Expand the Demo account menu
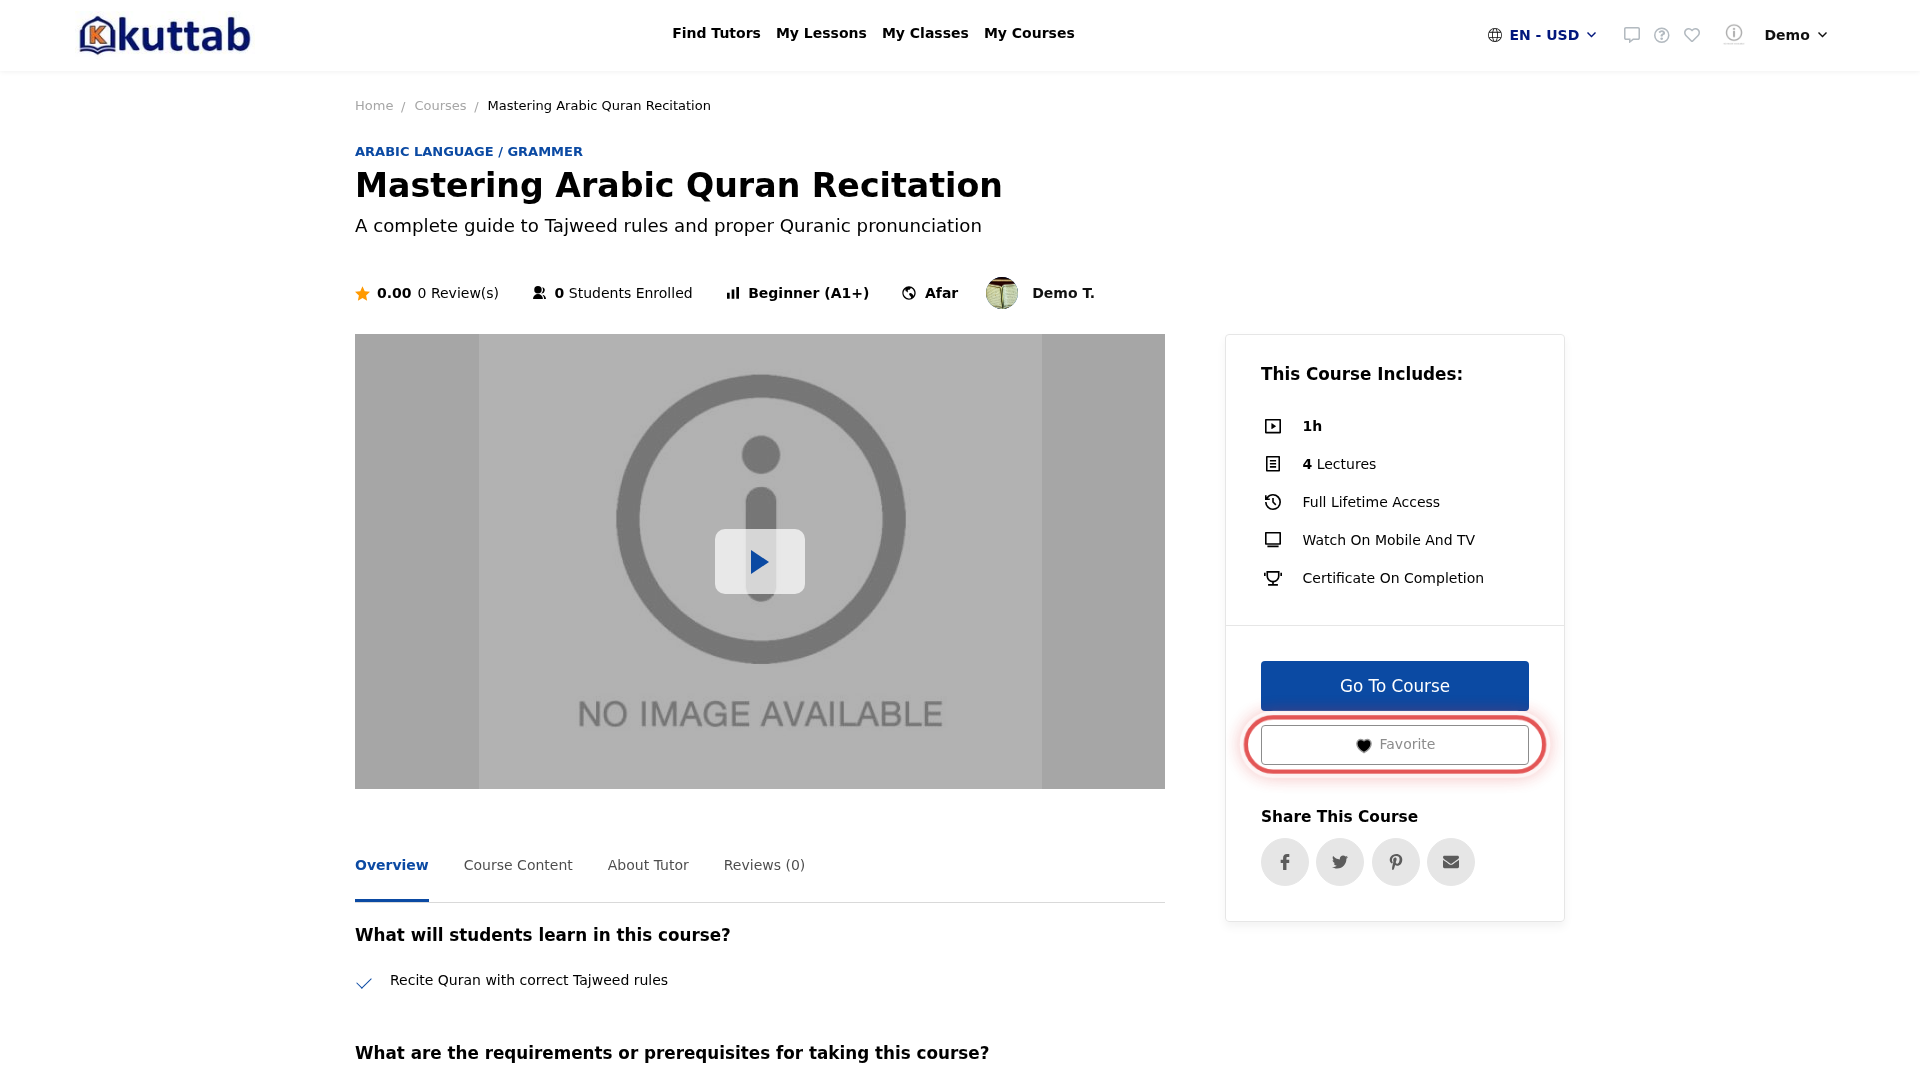The image size is (1920, 1080). (1796, 35)
